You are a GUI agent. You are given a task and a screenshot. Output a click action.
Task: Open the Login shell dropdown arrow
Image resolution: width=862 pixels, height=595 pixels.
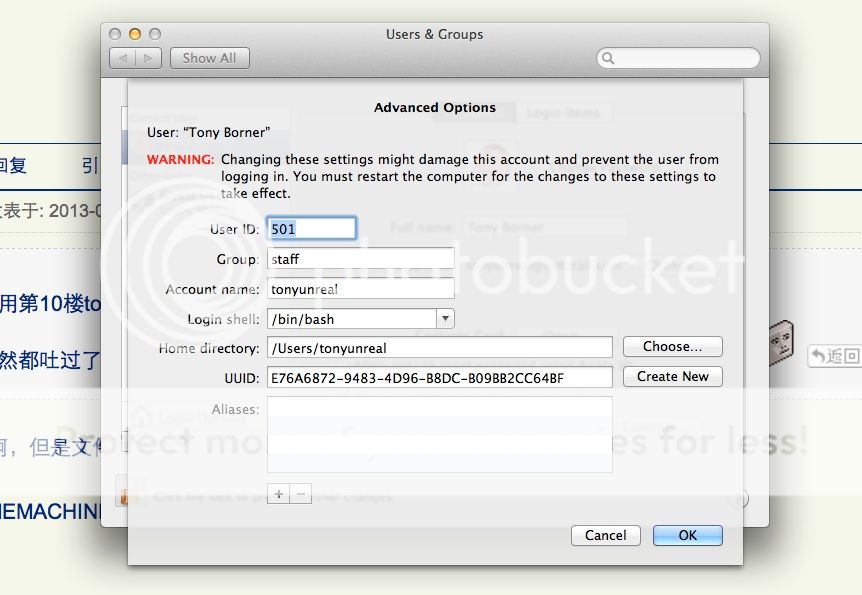[445, 318]
